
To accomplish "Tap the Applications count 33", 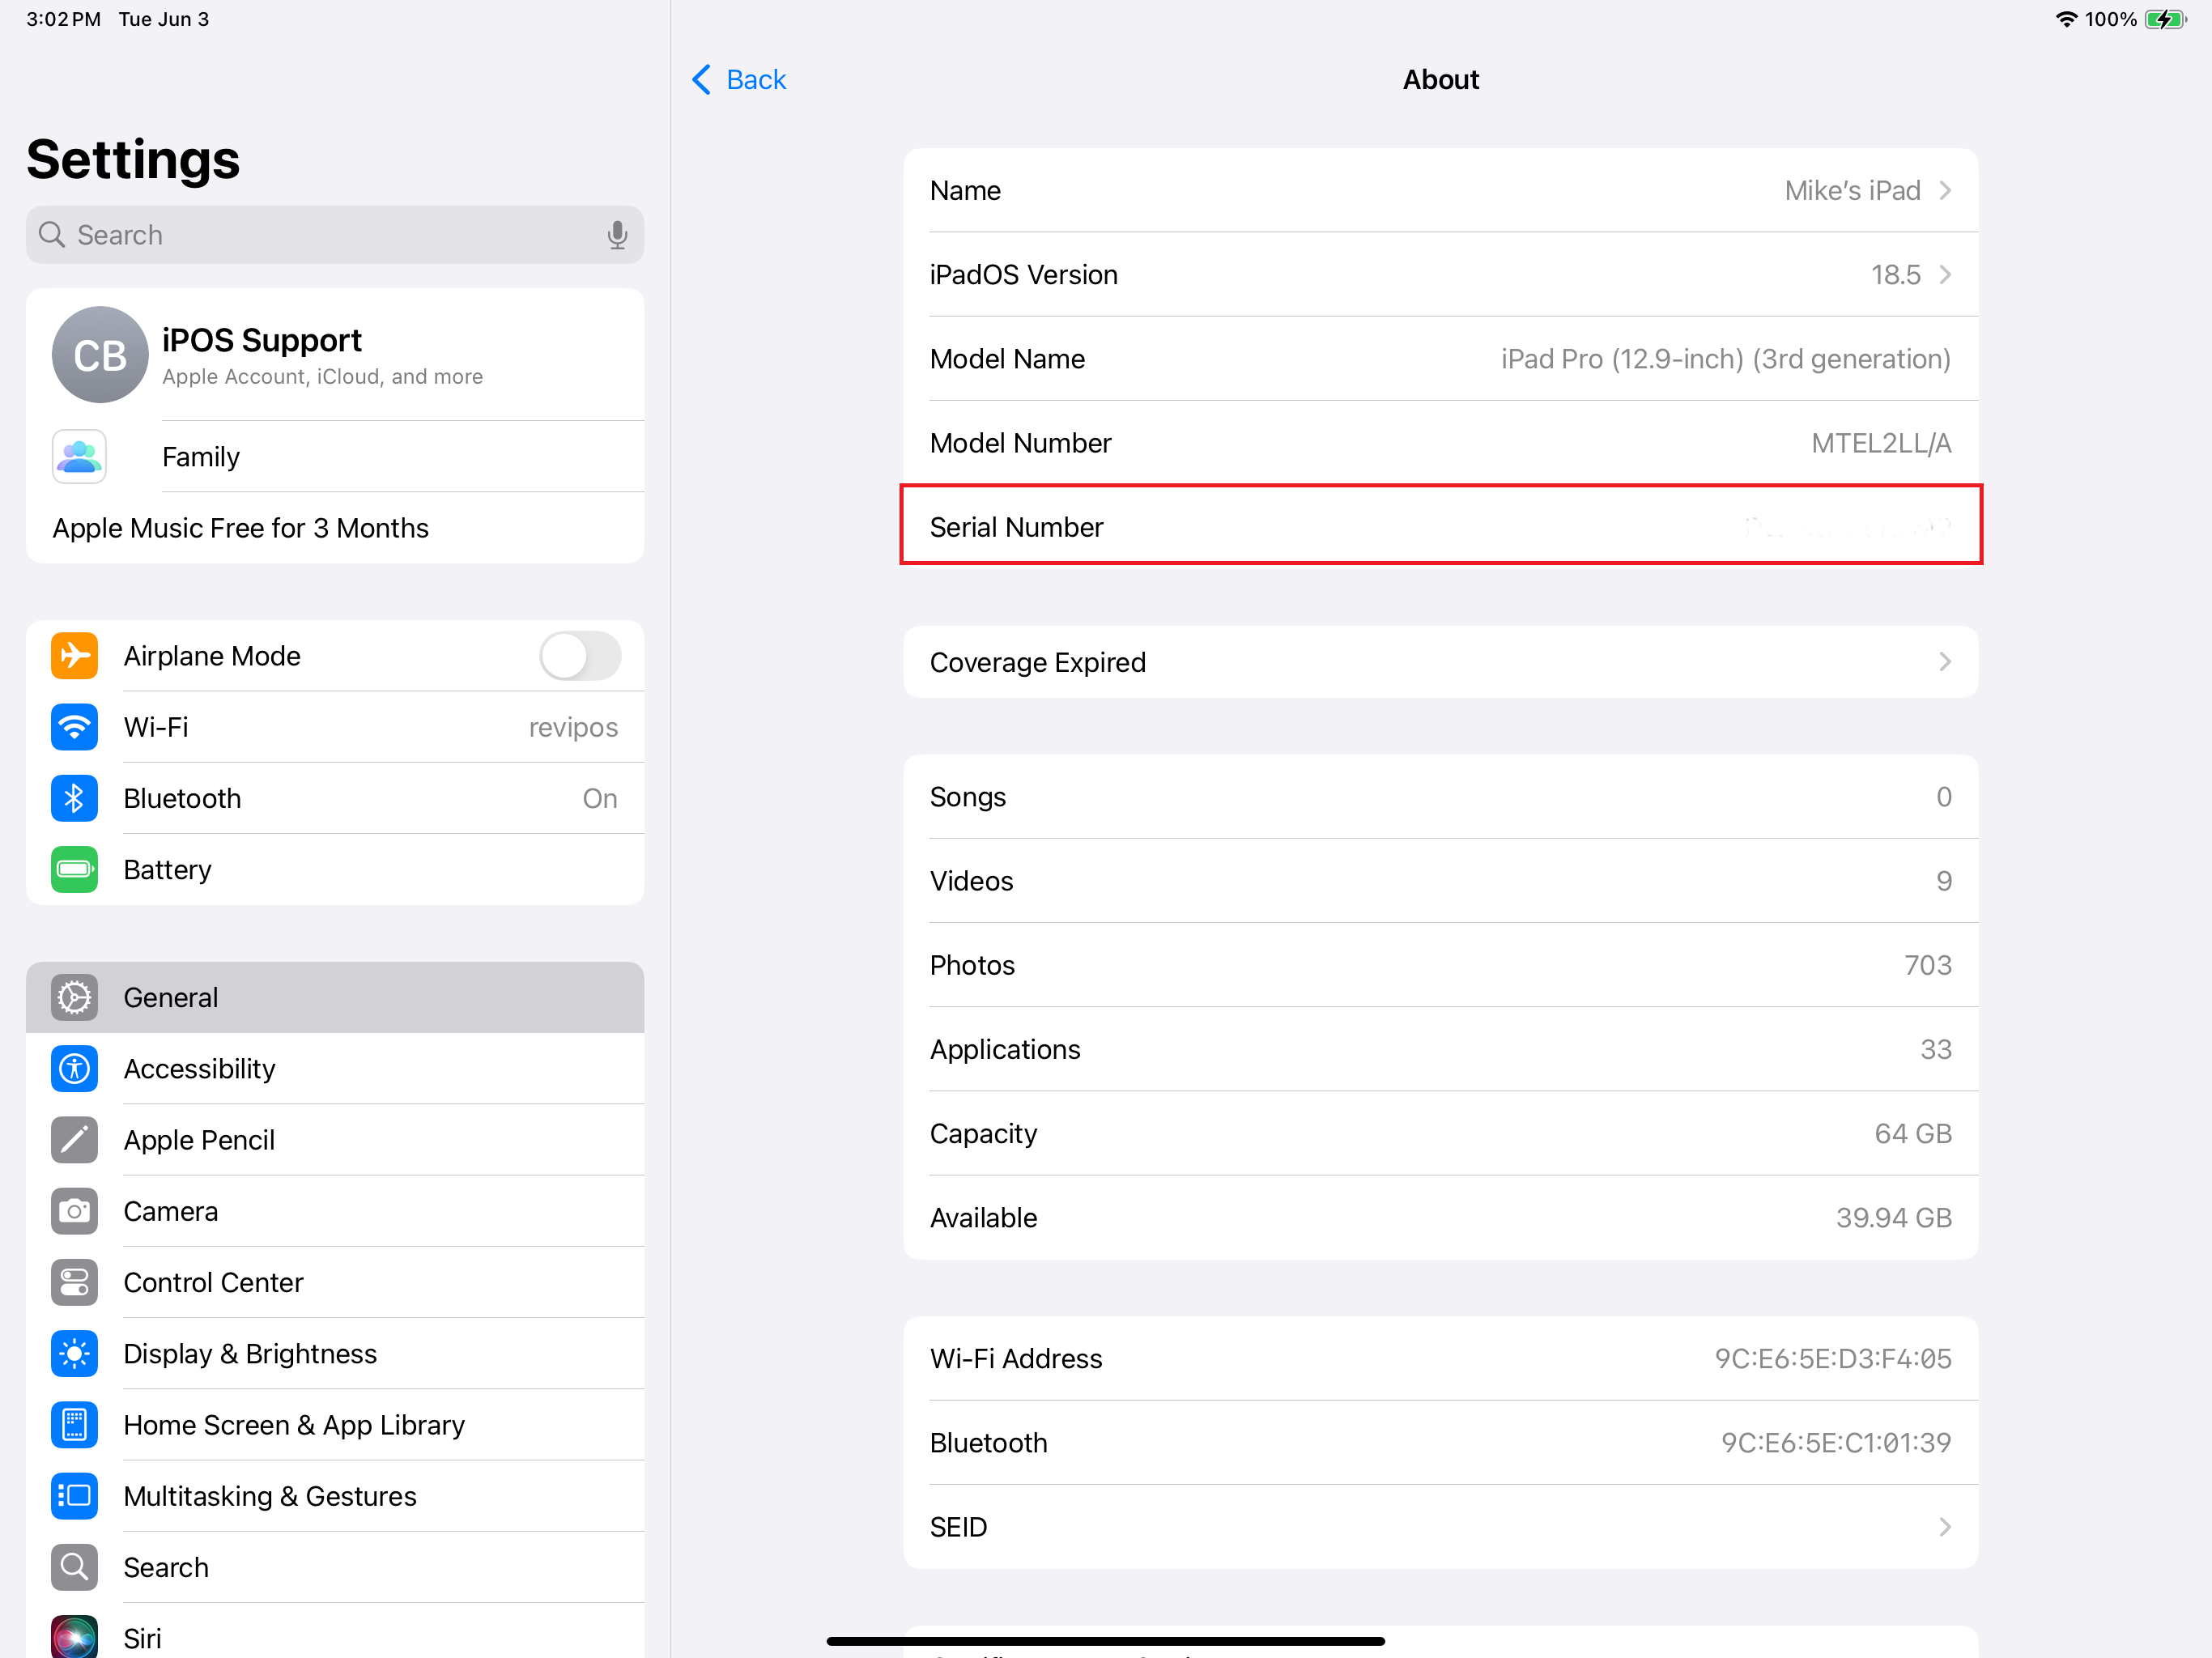I will coord(1936,1049).
